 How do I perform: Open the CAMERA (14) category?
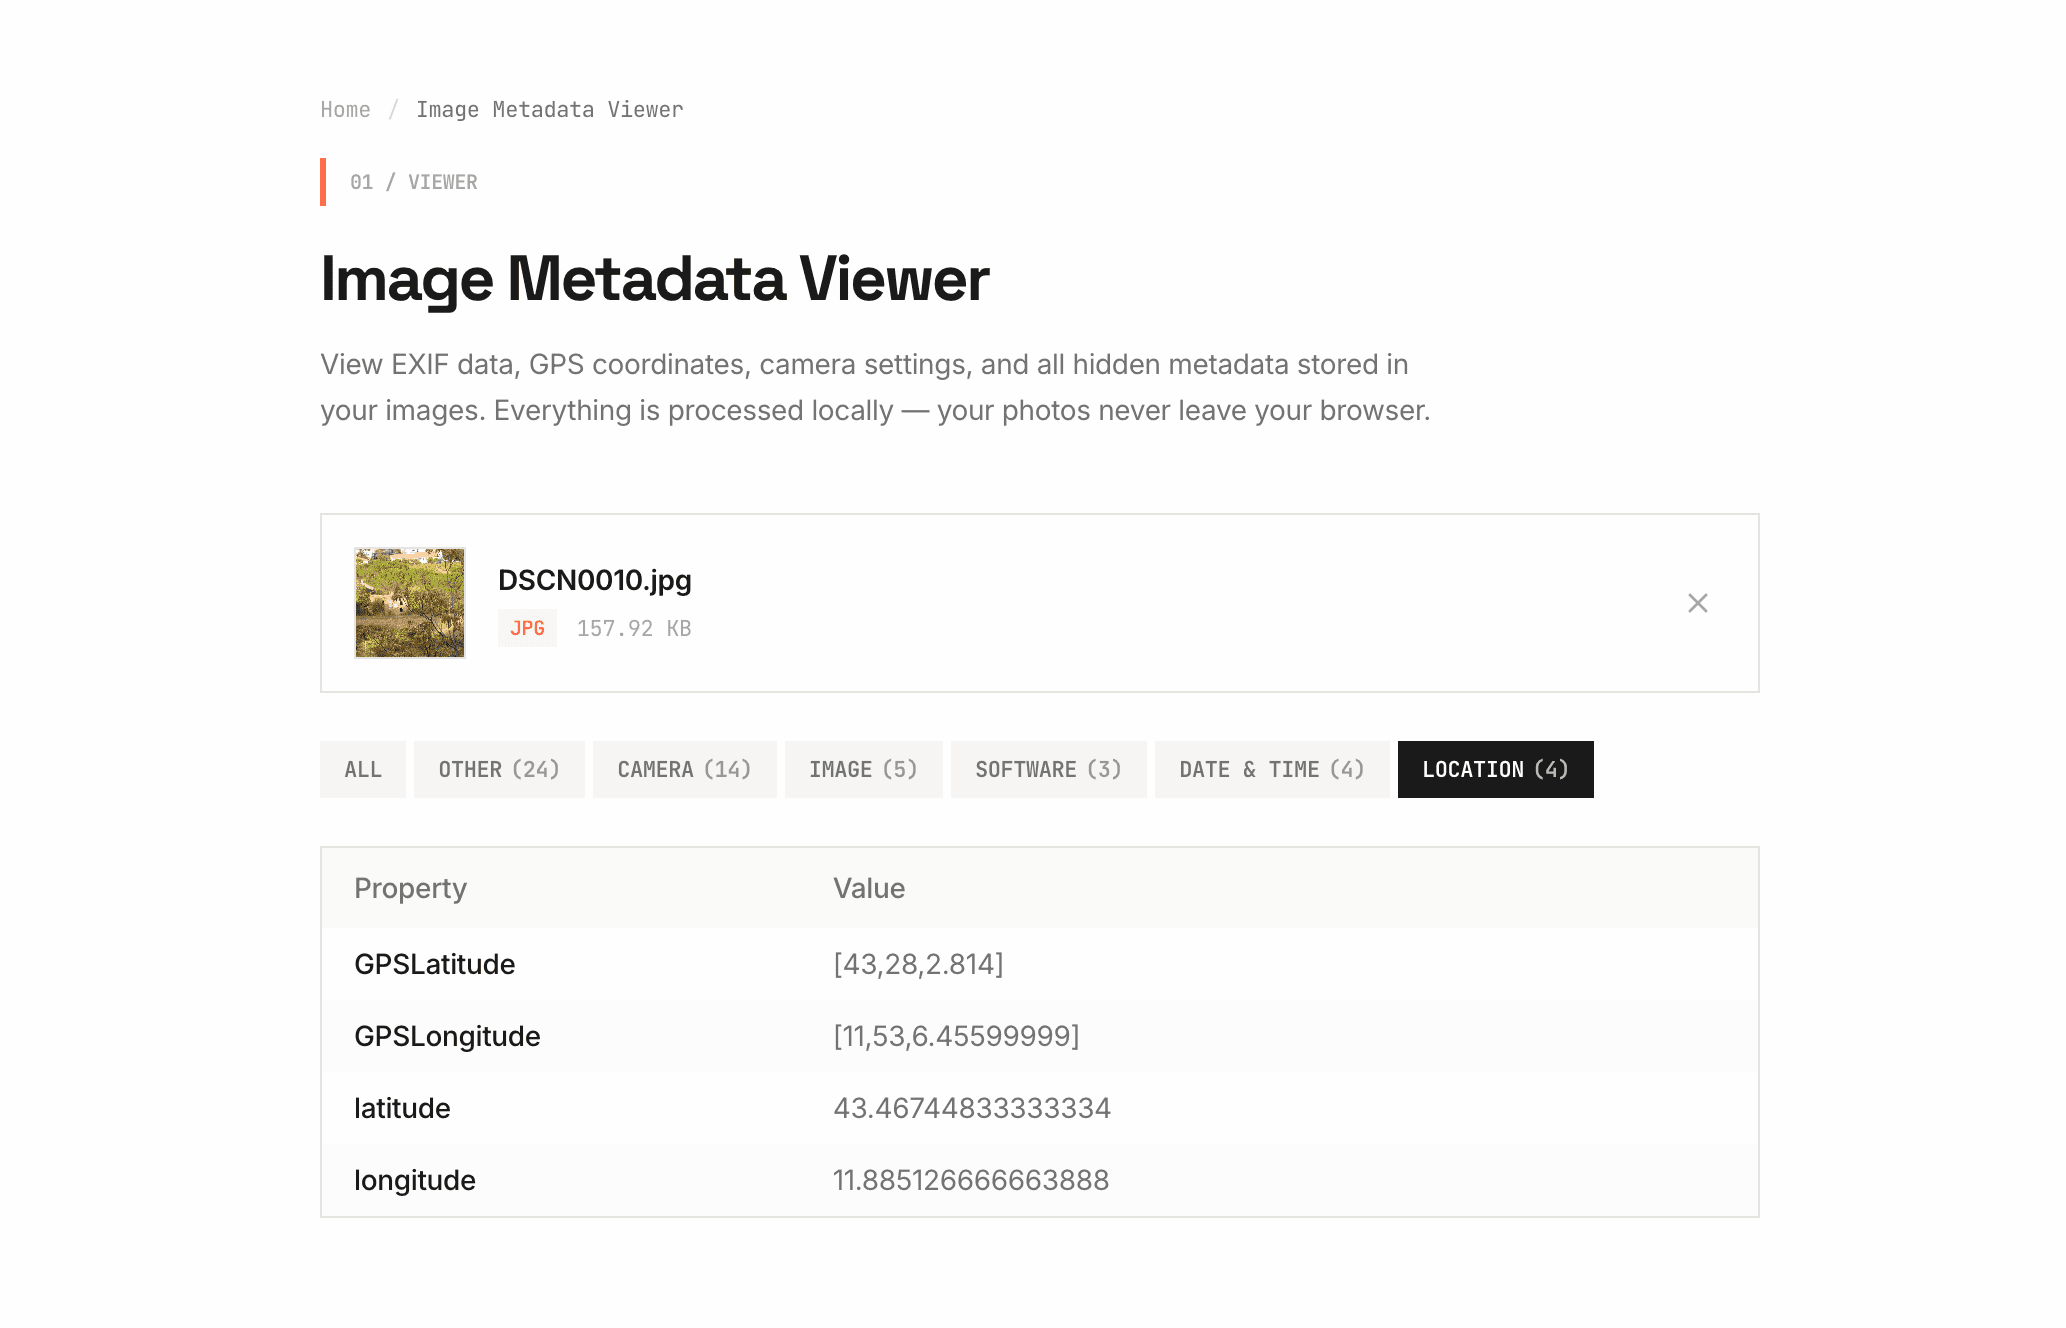[684, 769]
